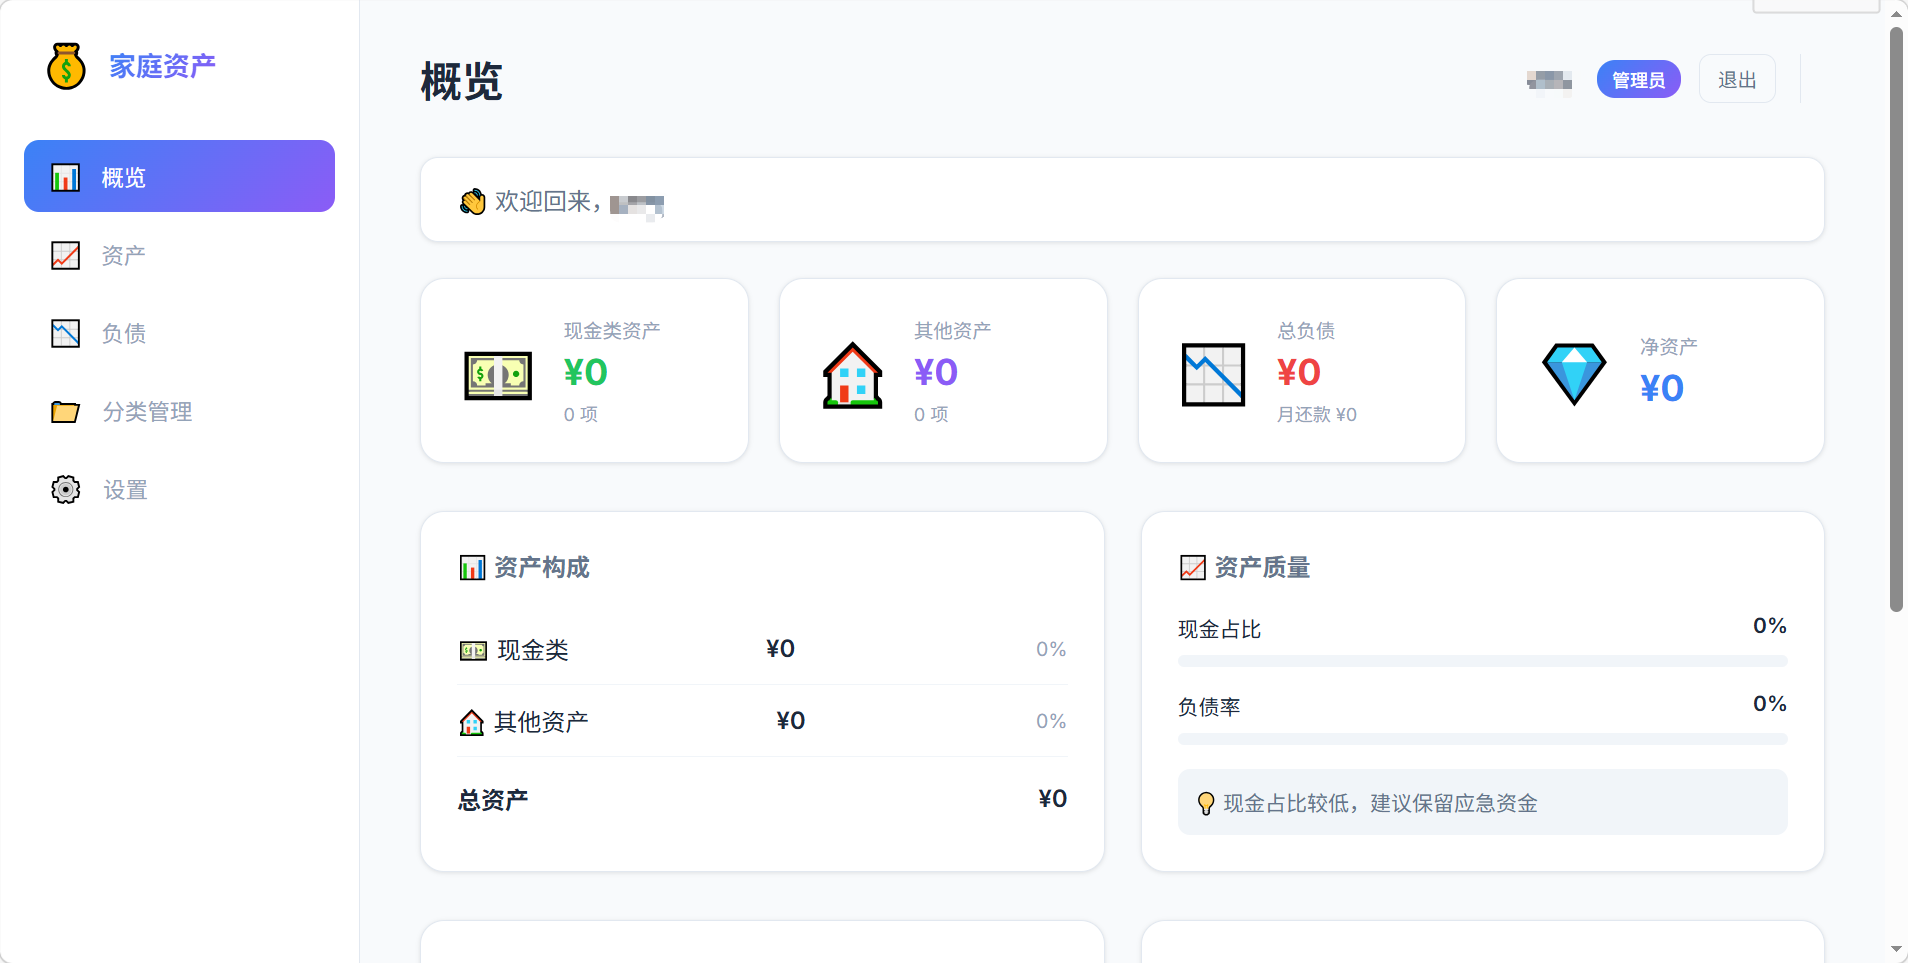Click the 现金占比 label
The height and width of the screenshot is (963, 1908).
[x=1219, y=629]
